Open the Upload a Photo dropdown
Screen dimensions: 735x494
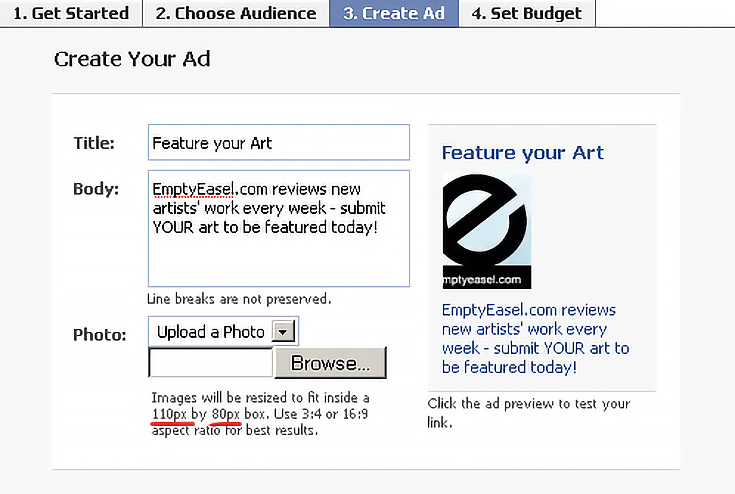tap(223, 332)
